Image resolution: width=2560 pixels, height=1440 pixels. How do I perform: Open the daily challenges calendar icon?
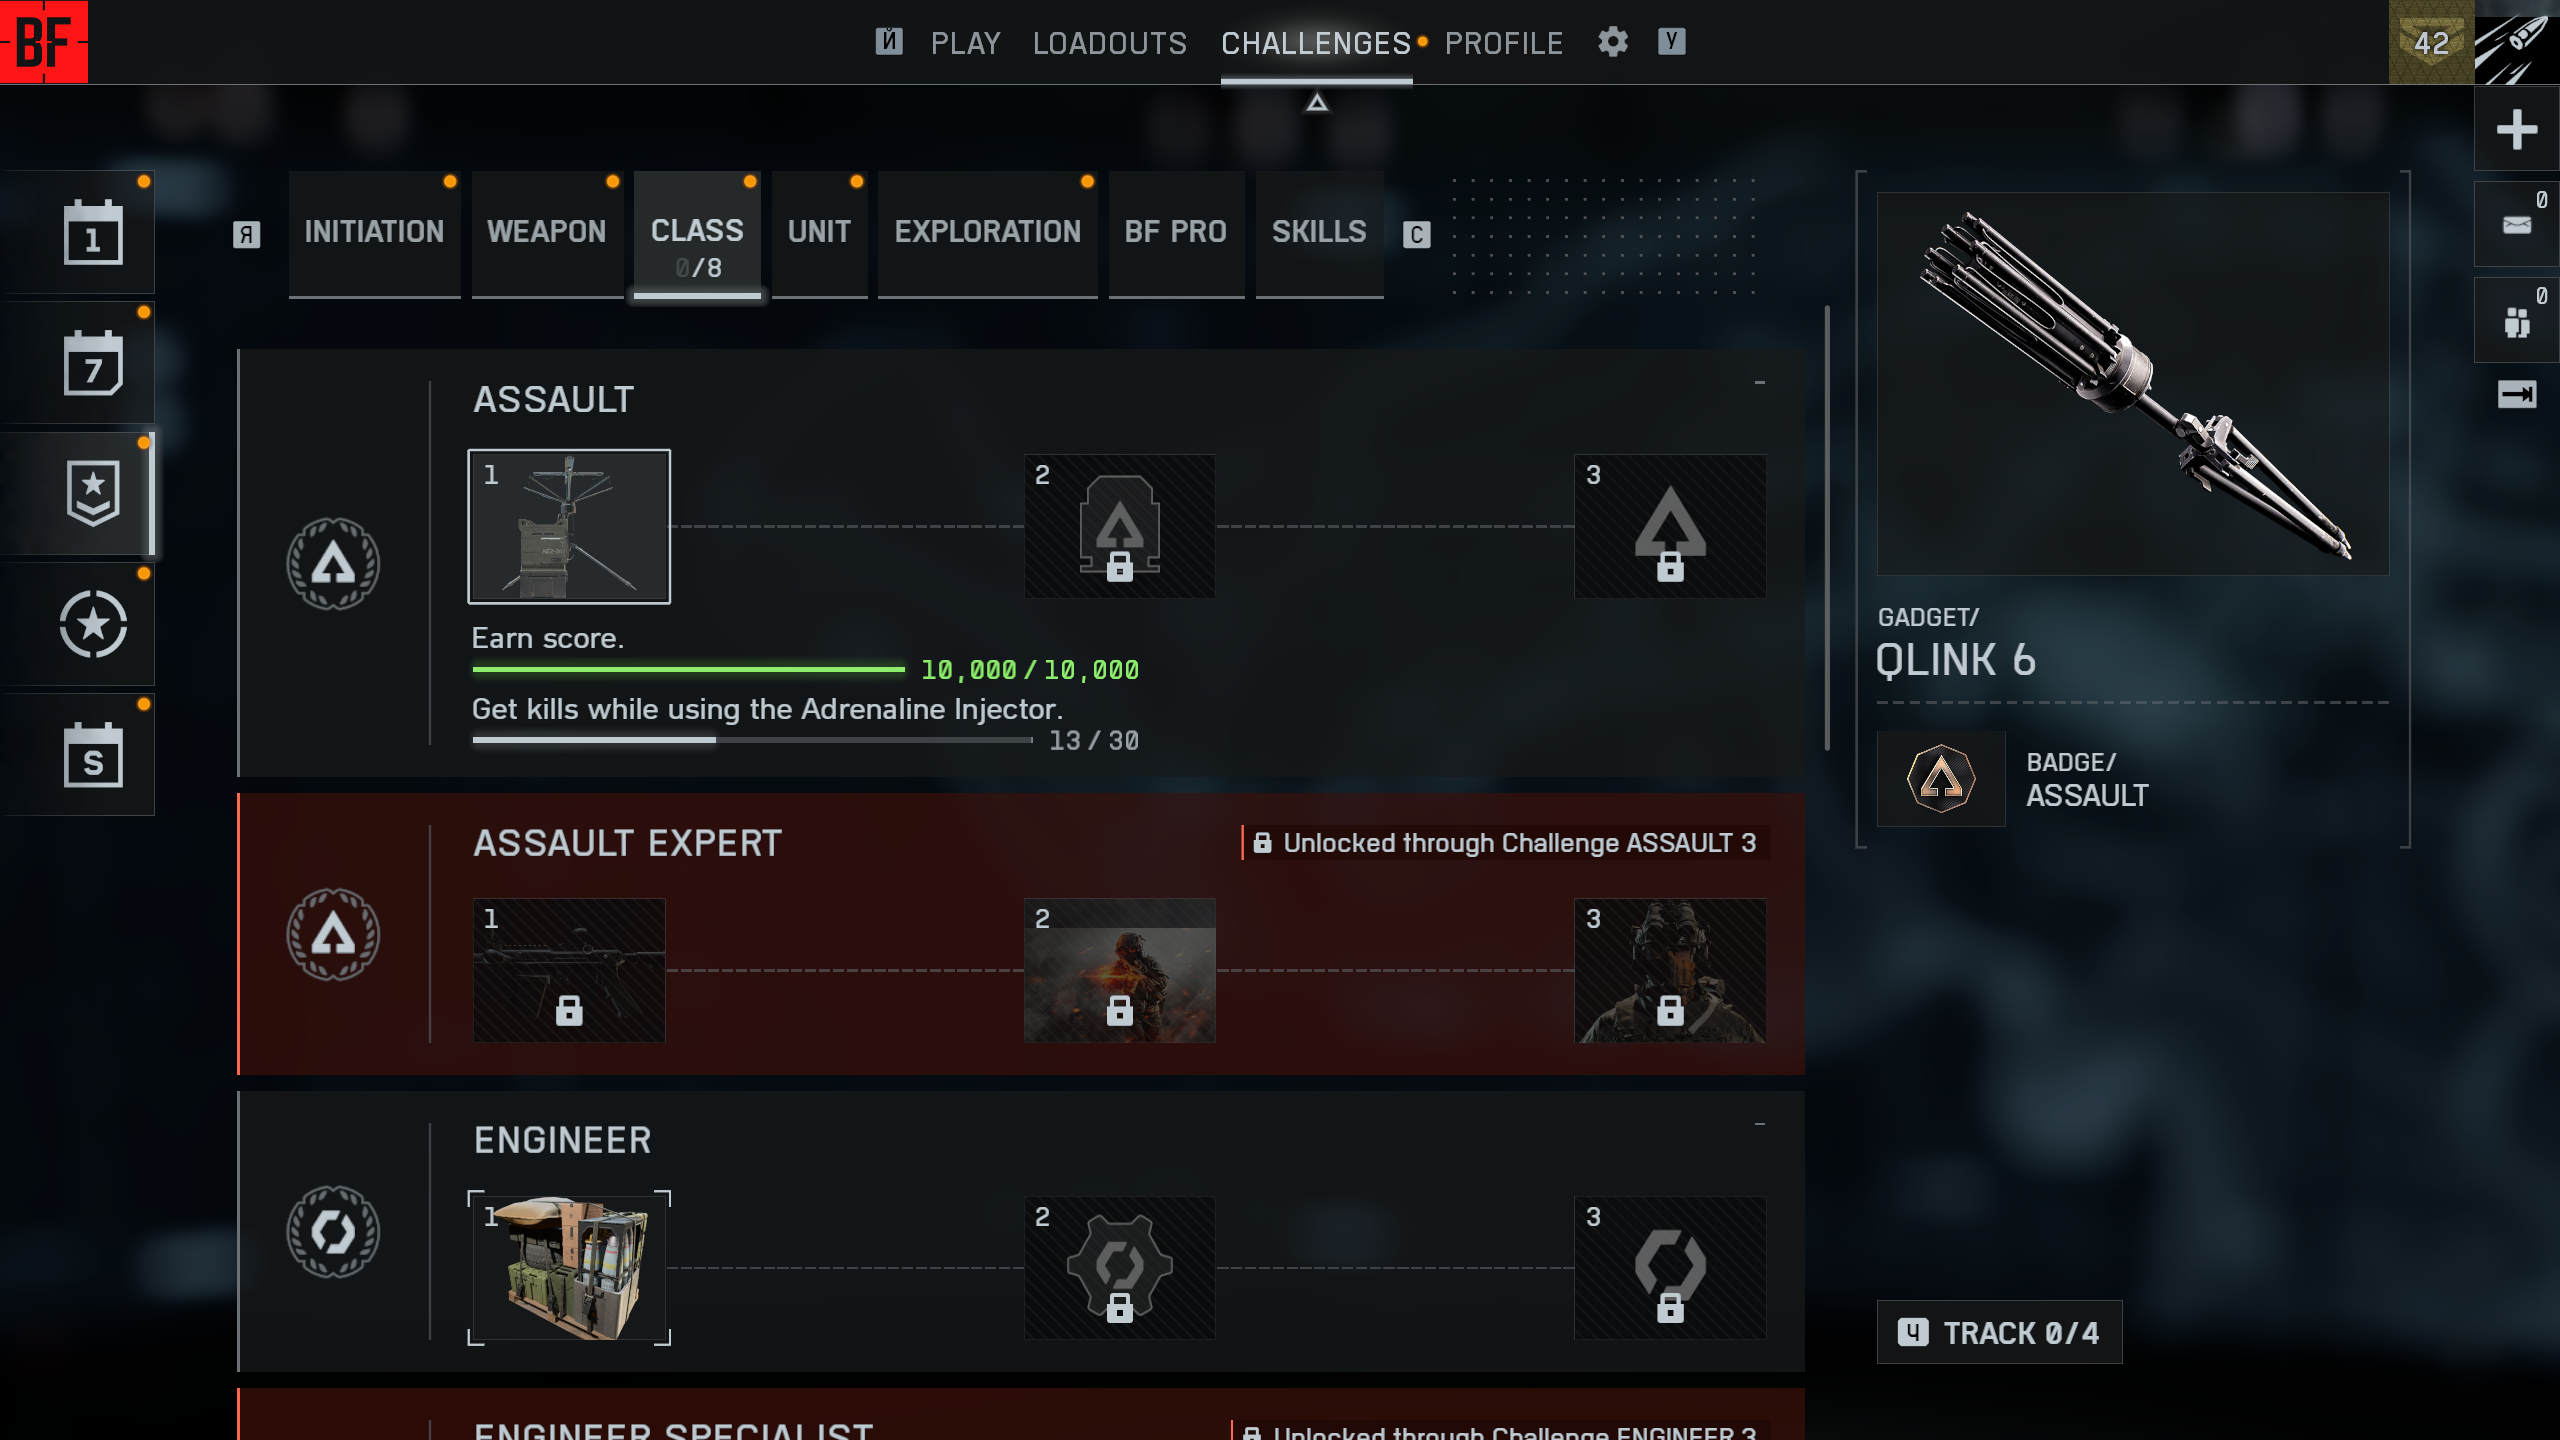coord(93,232)
